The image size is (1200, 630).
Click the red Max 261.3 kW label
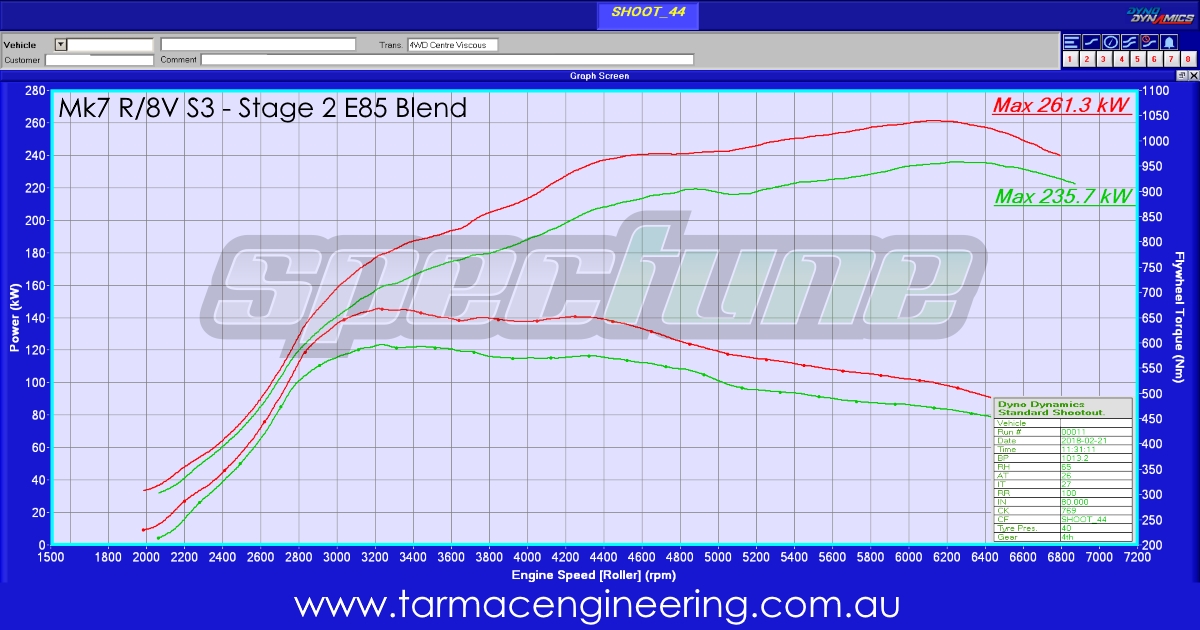coord(1061,105)
